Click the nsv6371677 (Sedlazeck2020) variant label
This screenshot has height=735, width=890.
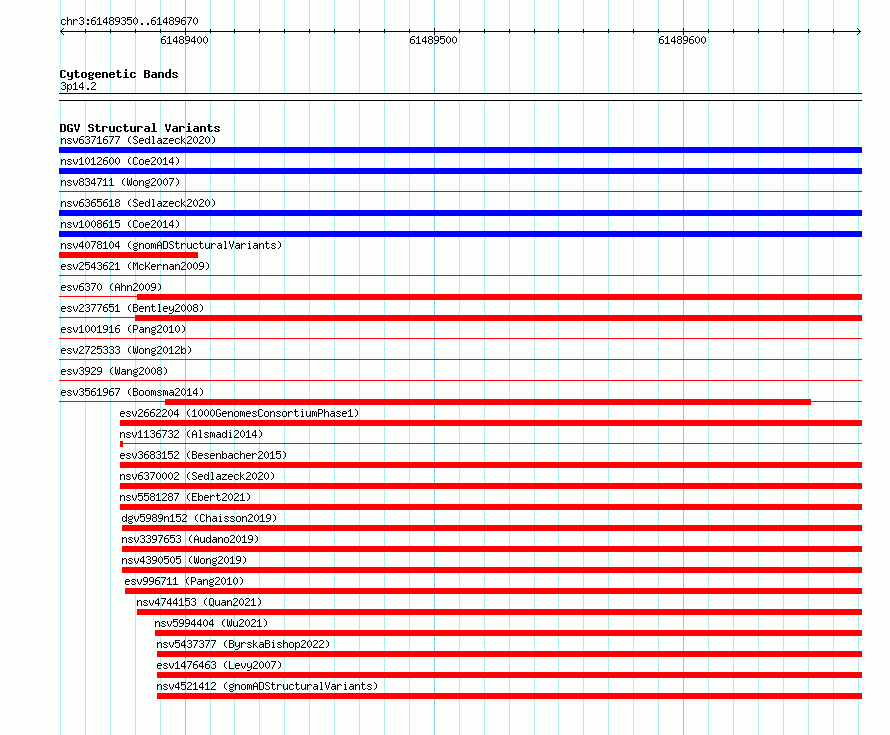point(138,140)
